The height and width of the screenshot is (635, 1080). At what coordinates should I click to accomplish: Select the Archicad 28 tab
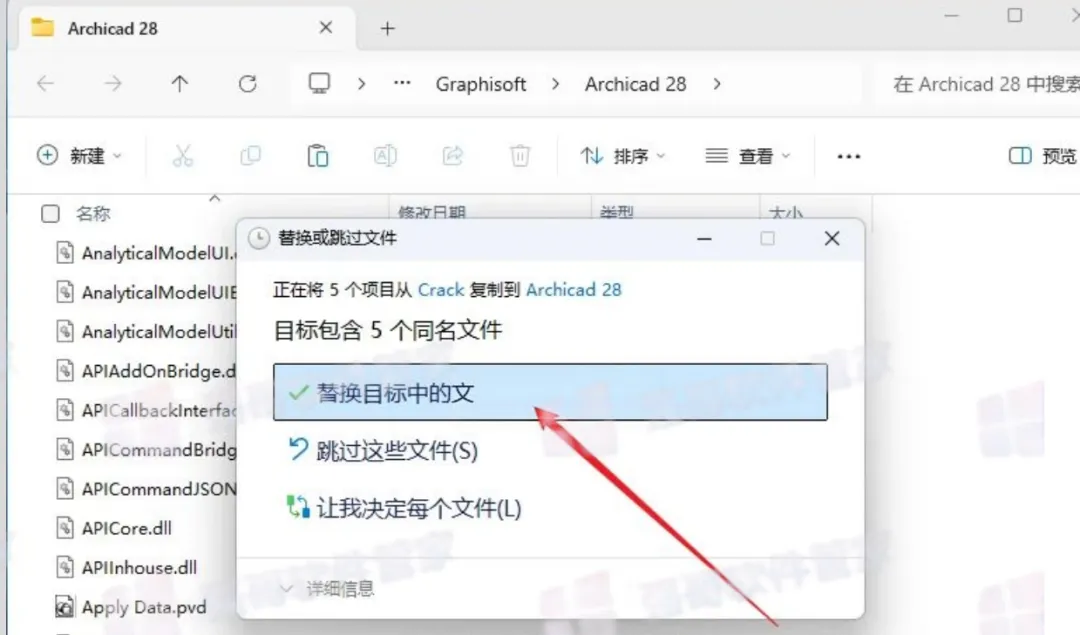(186, 28)
